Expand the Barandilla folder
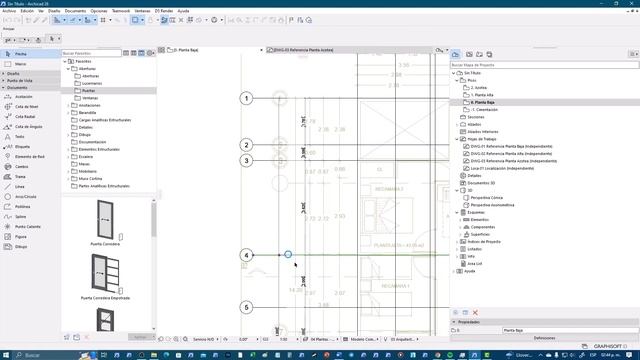The image size is (640, 360). 68,113
